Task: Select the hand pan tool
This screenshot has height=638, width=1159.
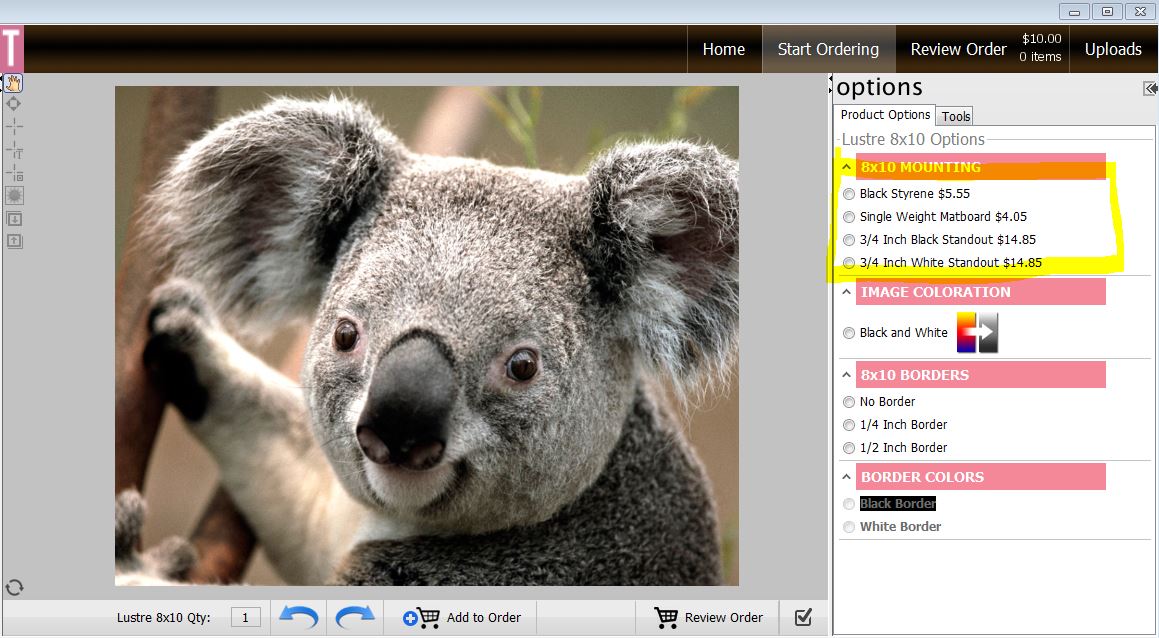Action: 14,82
